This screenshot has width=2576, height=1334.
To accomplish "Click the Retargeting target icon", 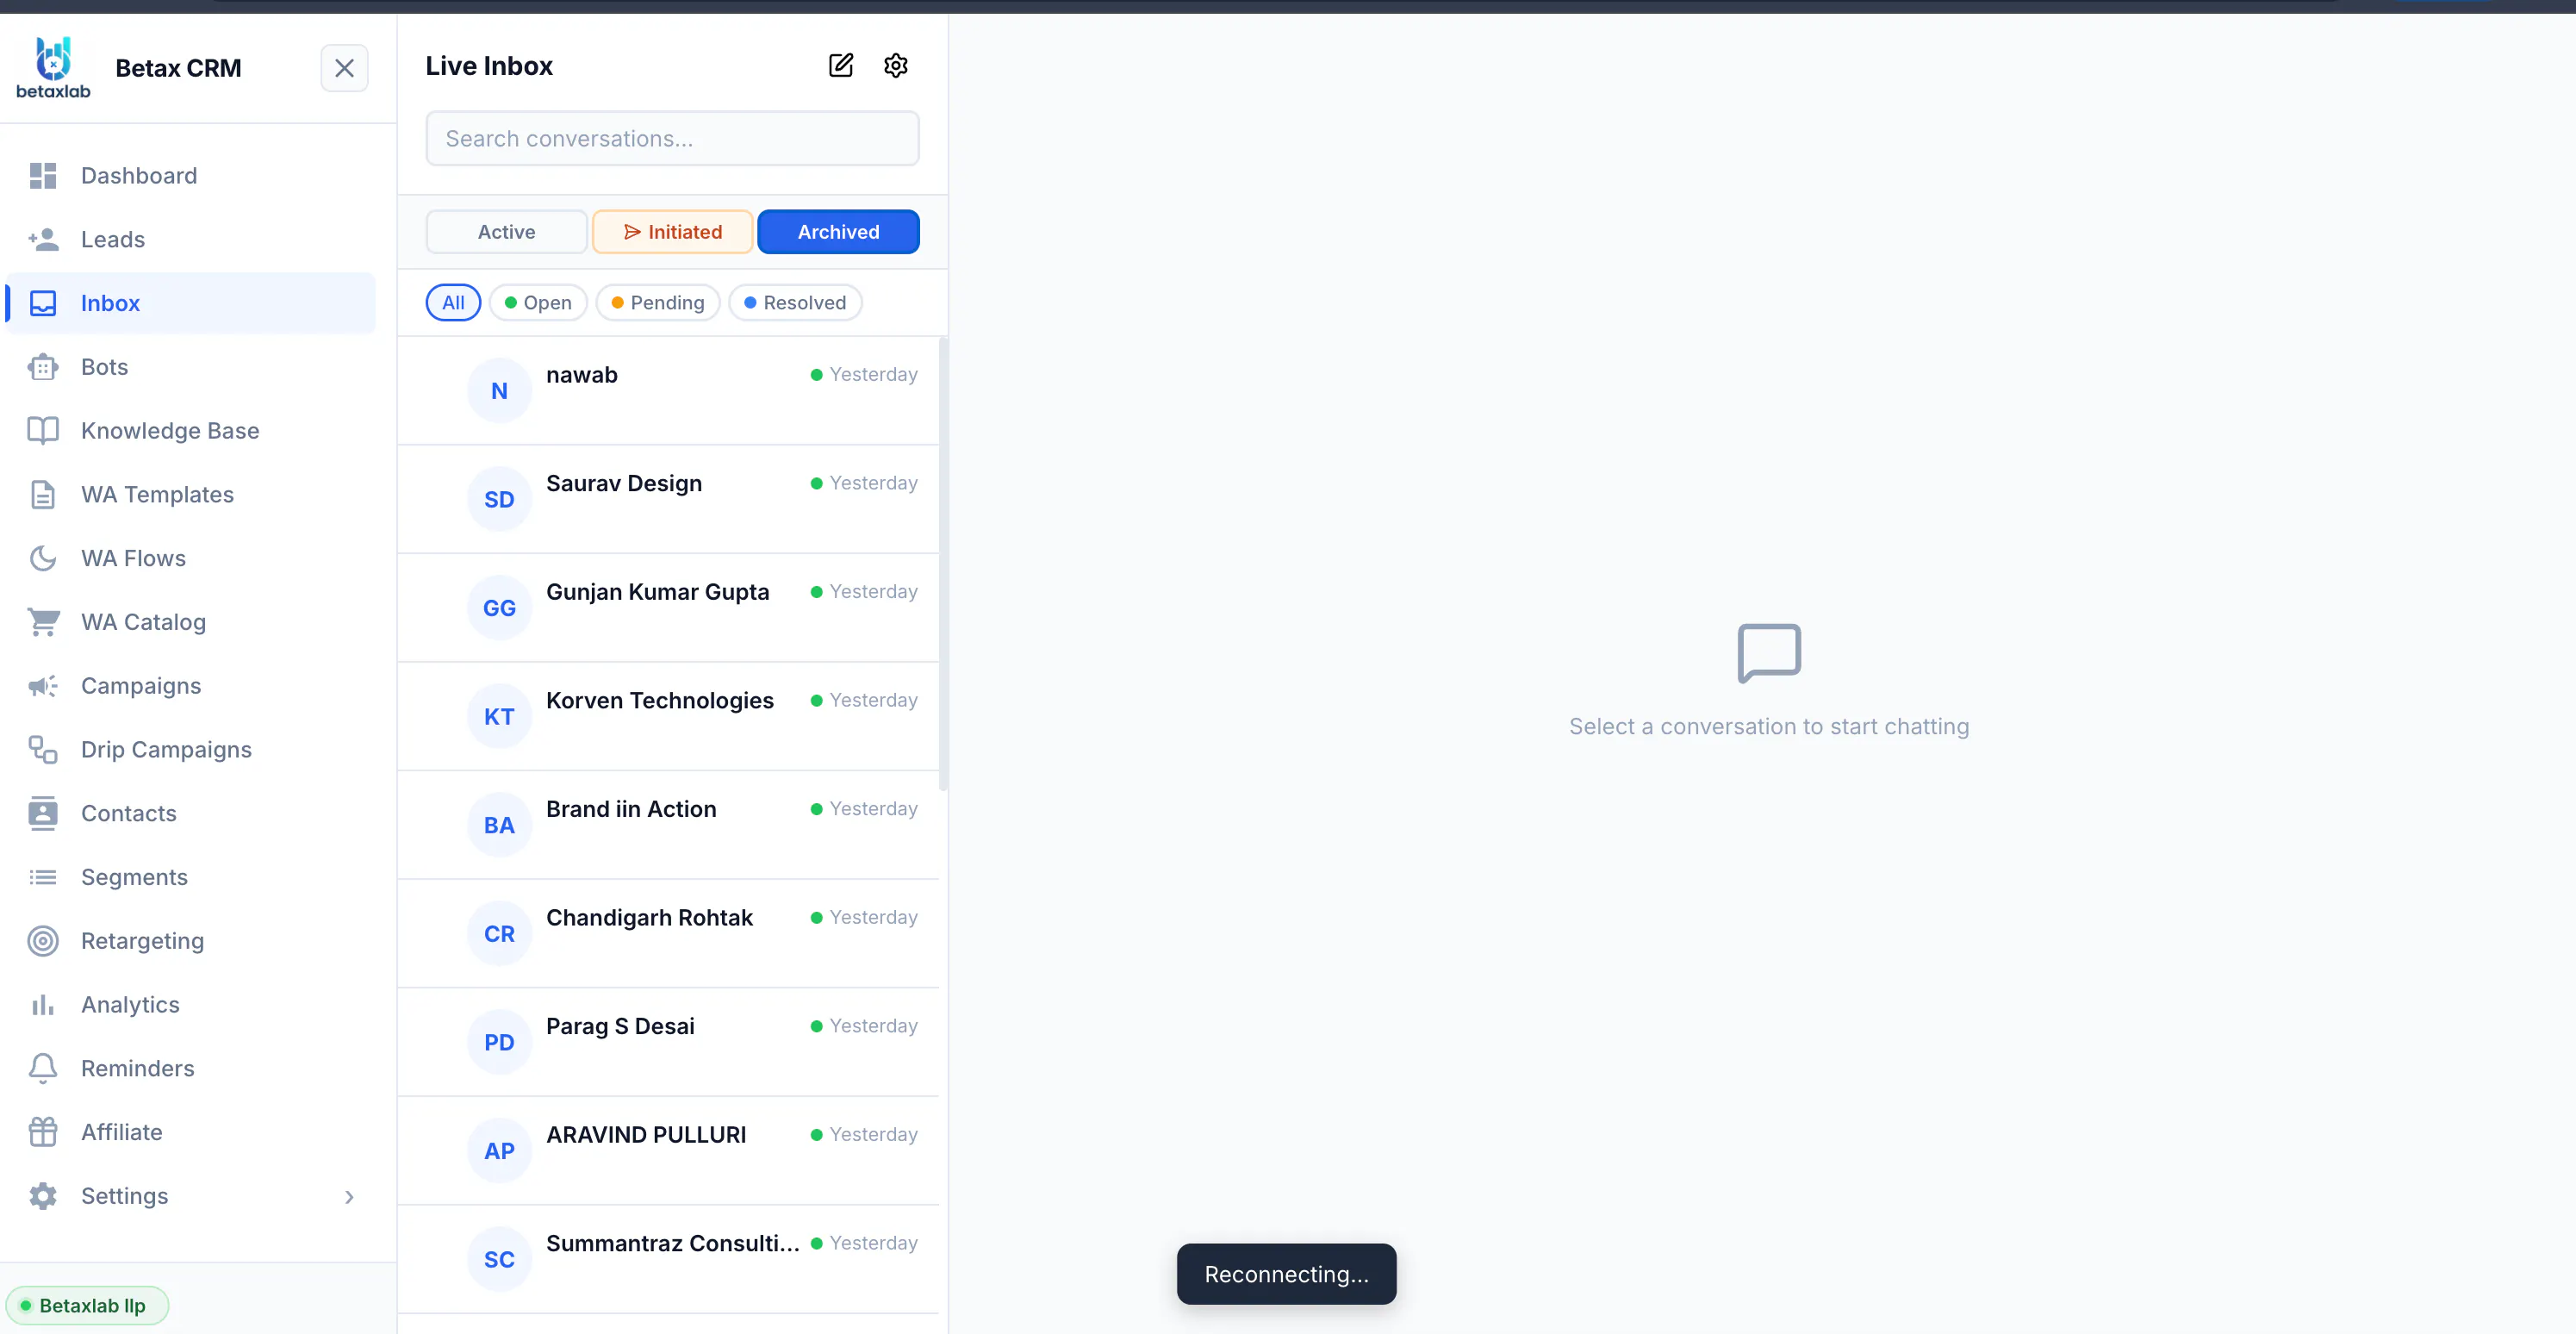I will pyautogui.click(x=43, y=941).
